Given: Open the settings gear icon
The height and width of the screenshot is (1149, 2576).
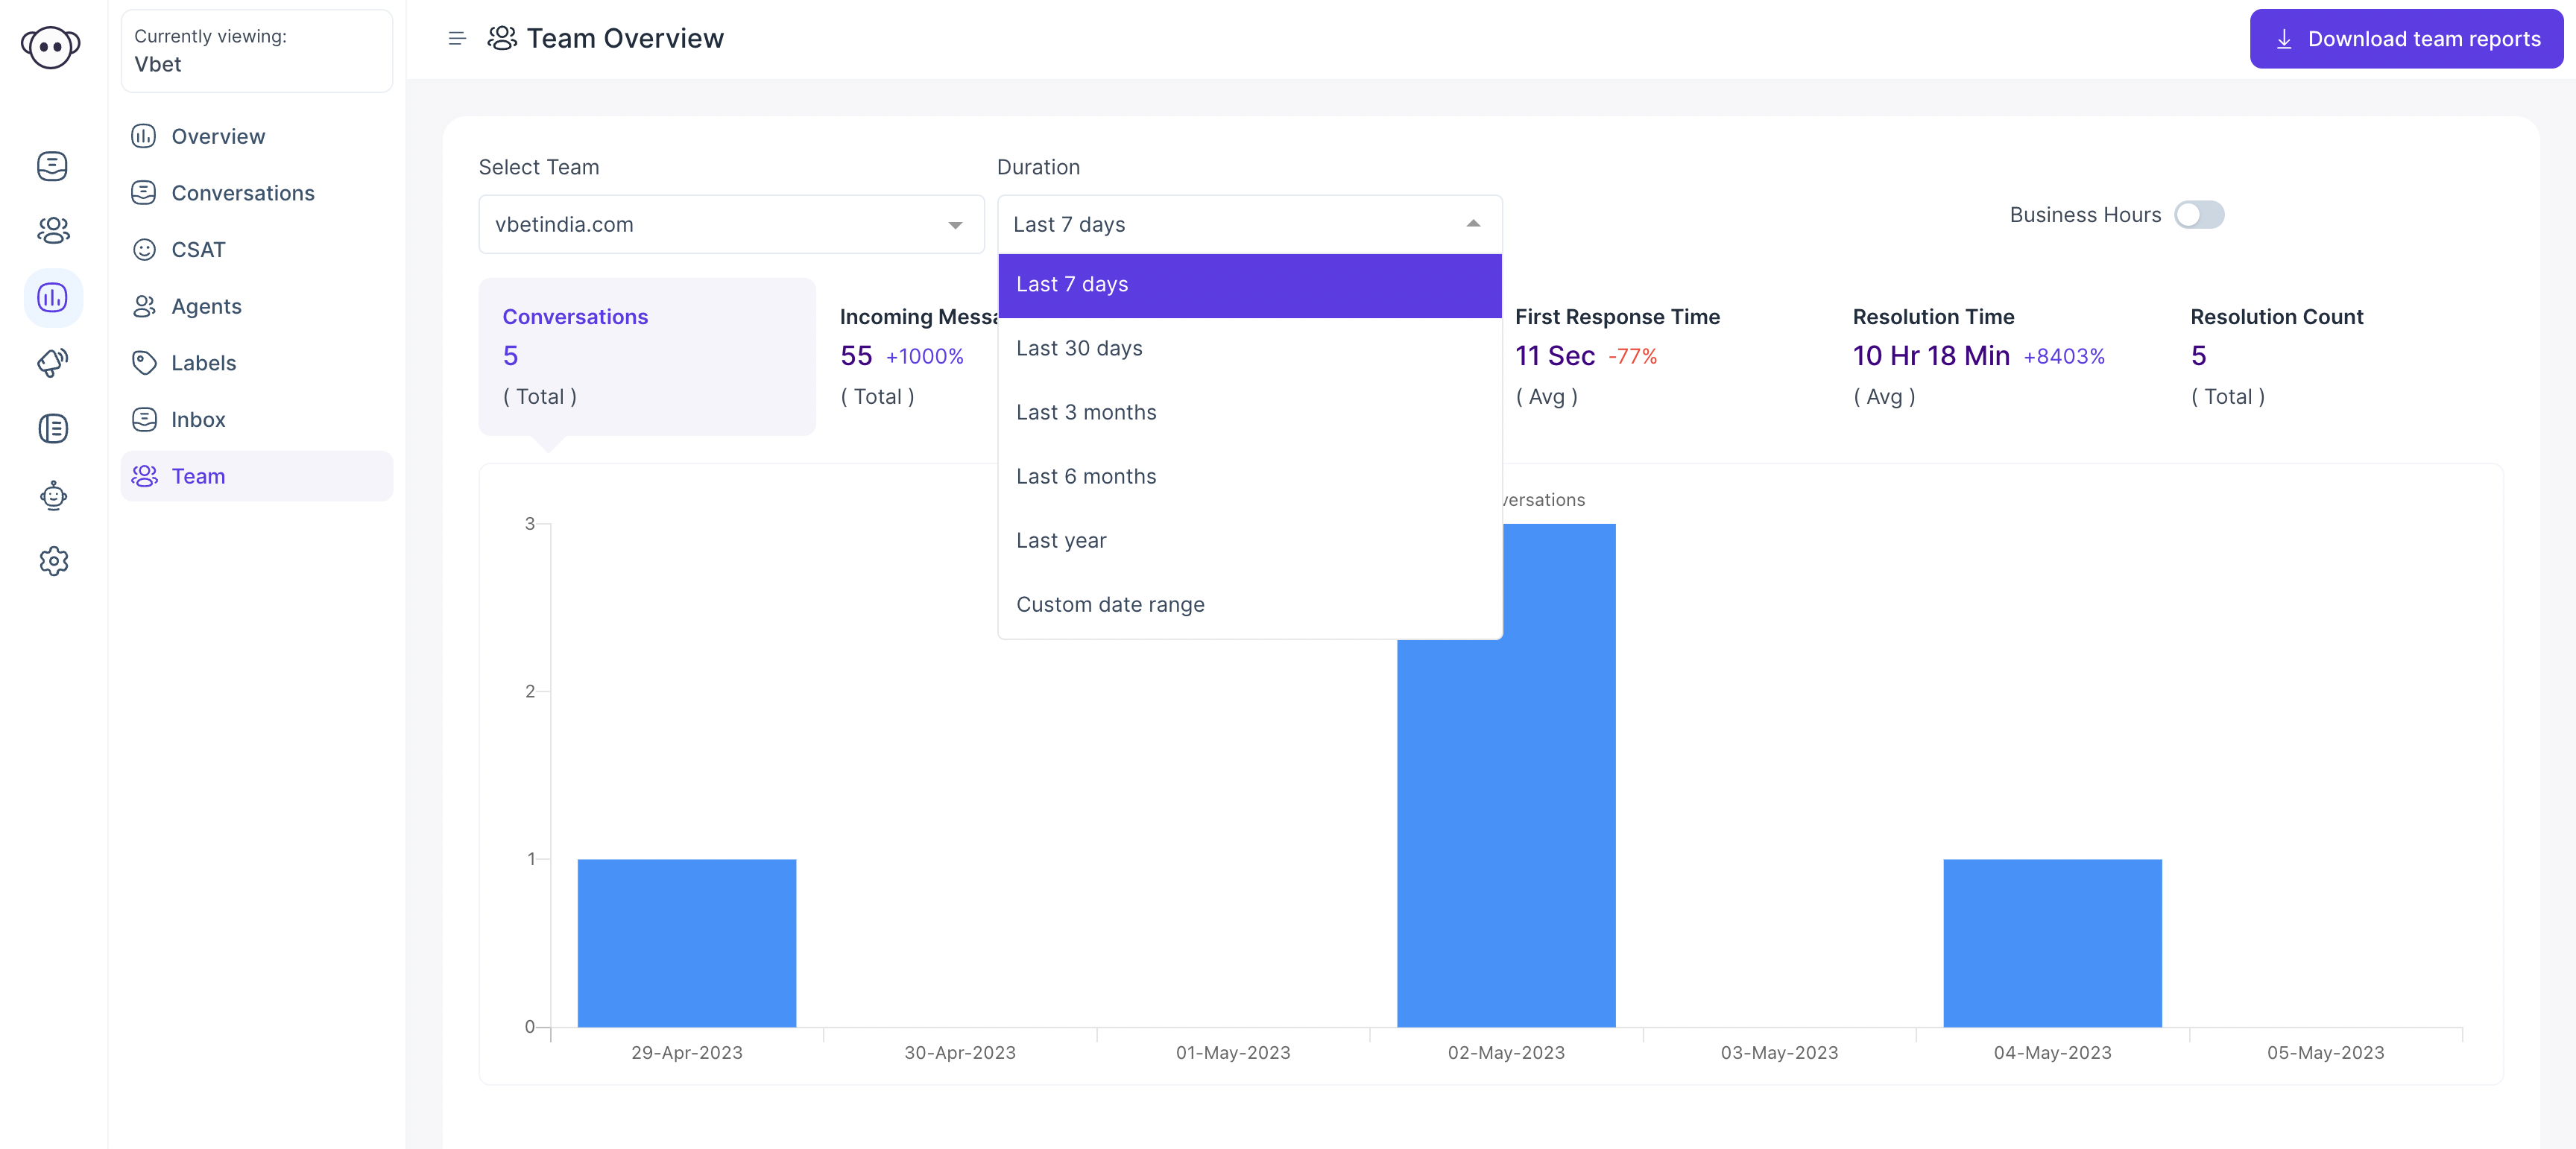Looking at the screenshot, I should tap(53, 561).
